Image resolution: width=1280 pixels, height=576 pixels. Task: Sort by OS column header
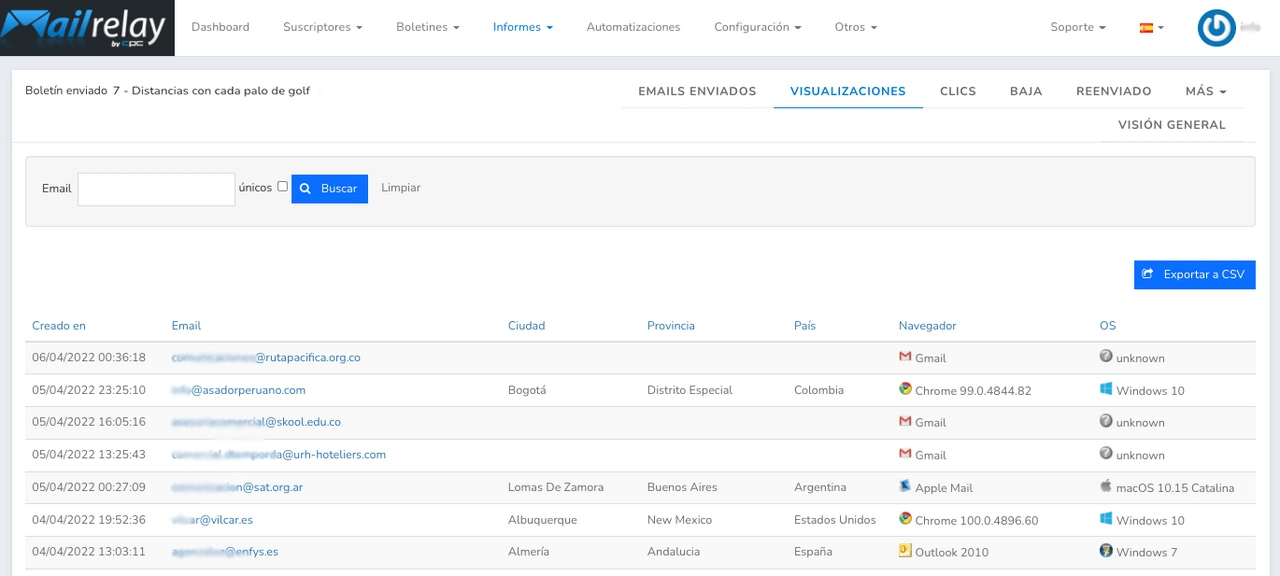coord(1108,326)
